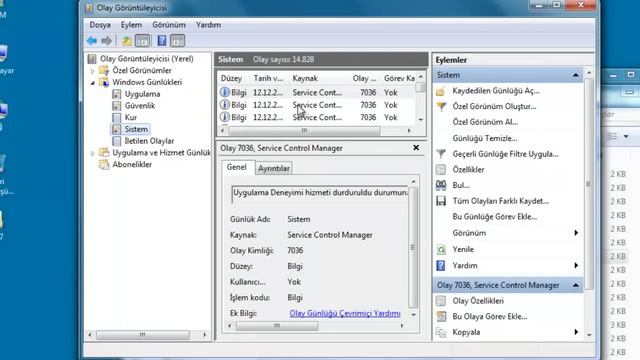640x360 pixels.
Task: Open the Dosya menu
Action: click(x=100, y=25)
